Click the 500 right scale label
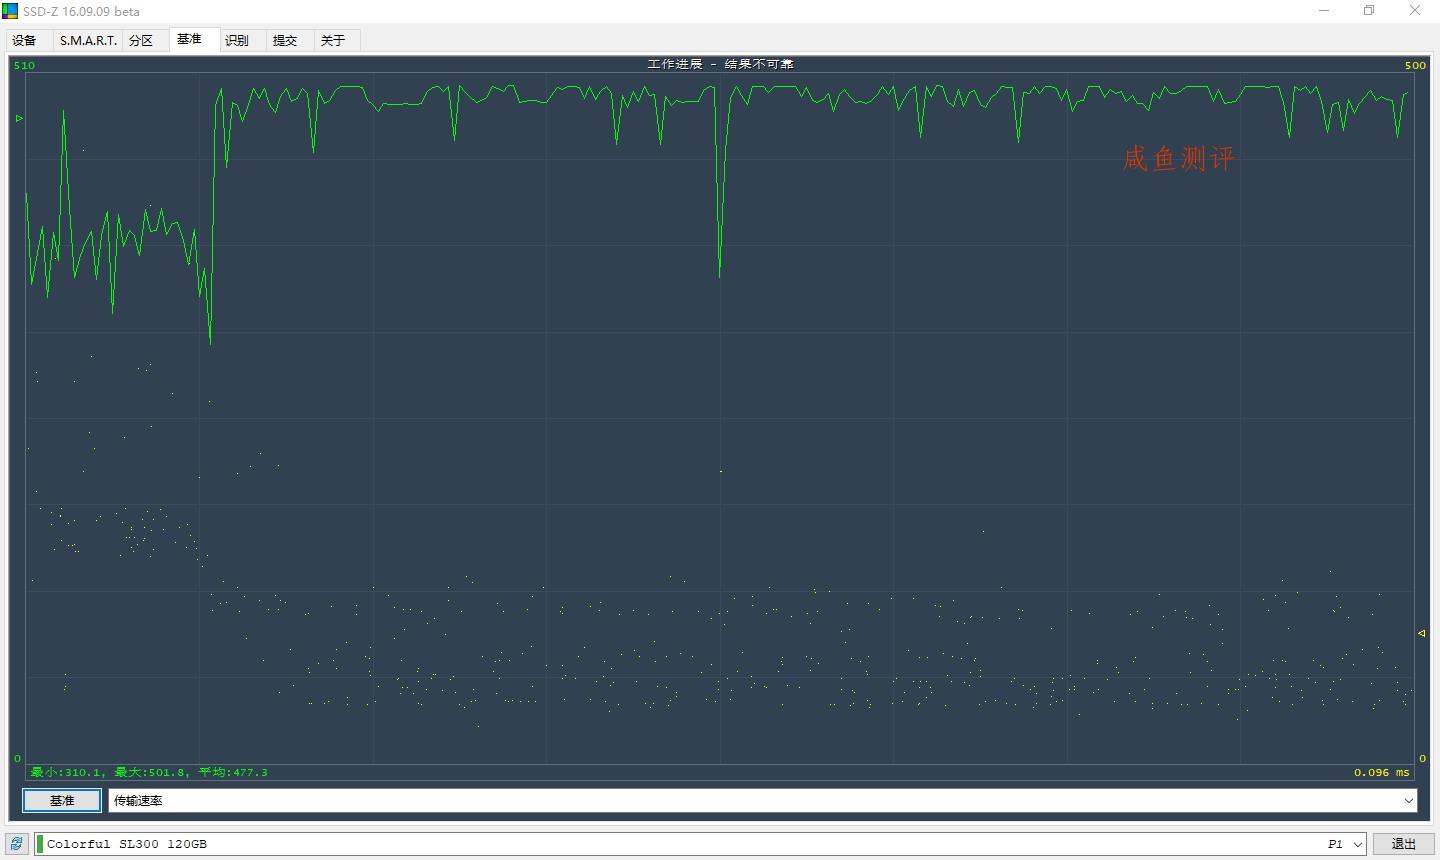The width and height of the screenshot is (1440, 860). click(1415, 66)
